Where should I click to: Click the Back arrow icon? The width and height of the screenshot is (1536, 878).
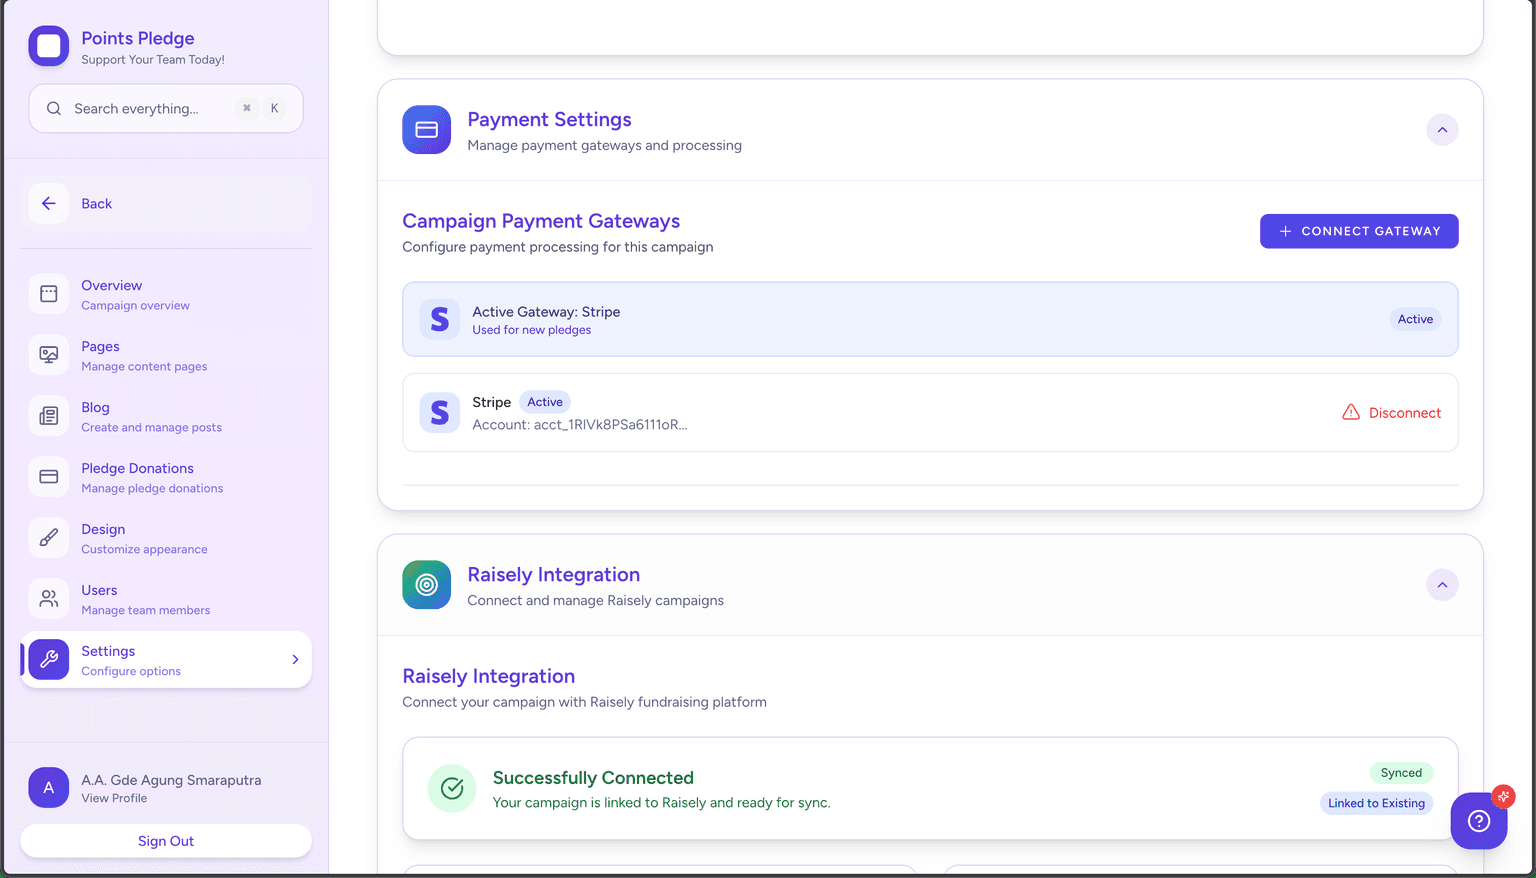point(48,204)
